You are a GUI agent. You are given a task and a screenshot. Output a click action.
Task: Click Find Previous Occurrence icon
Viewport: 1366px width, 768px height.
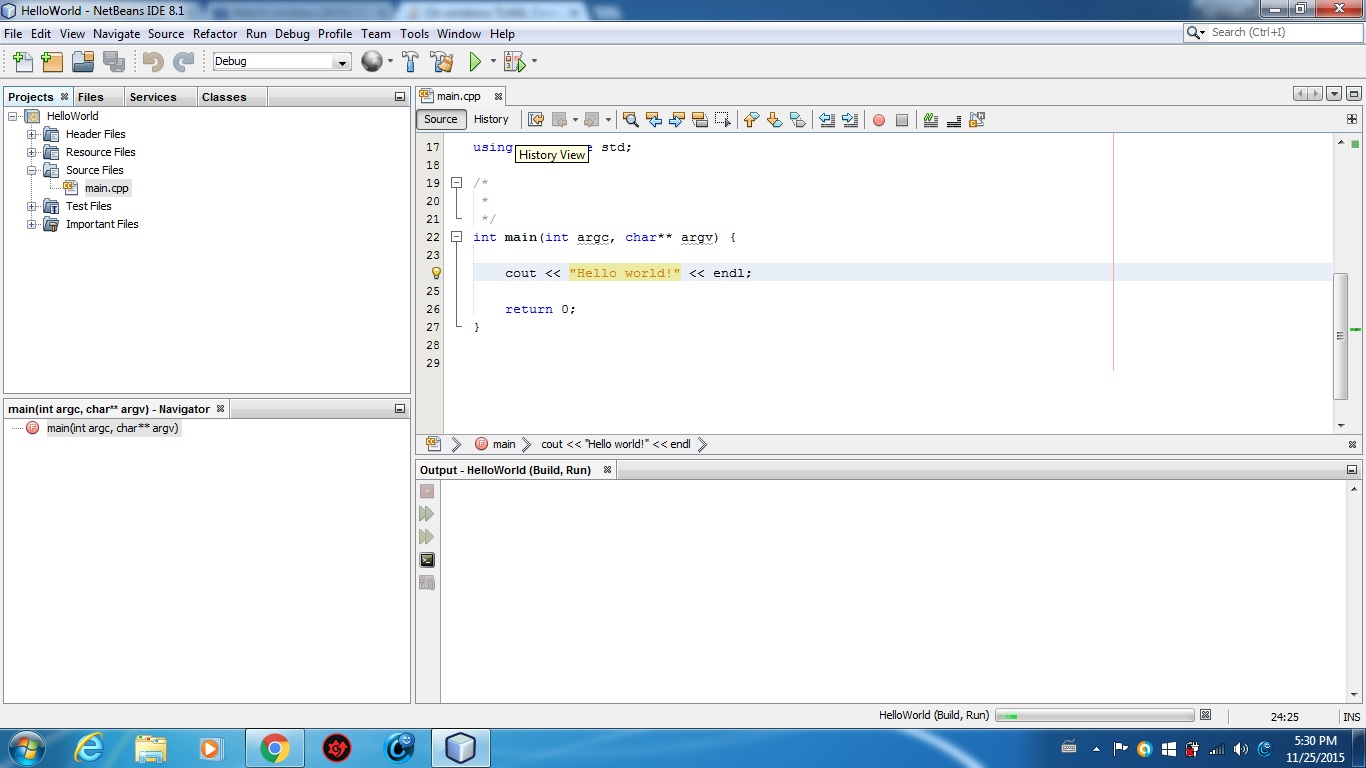click(654, 120)
